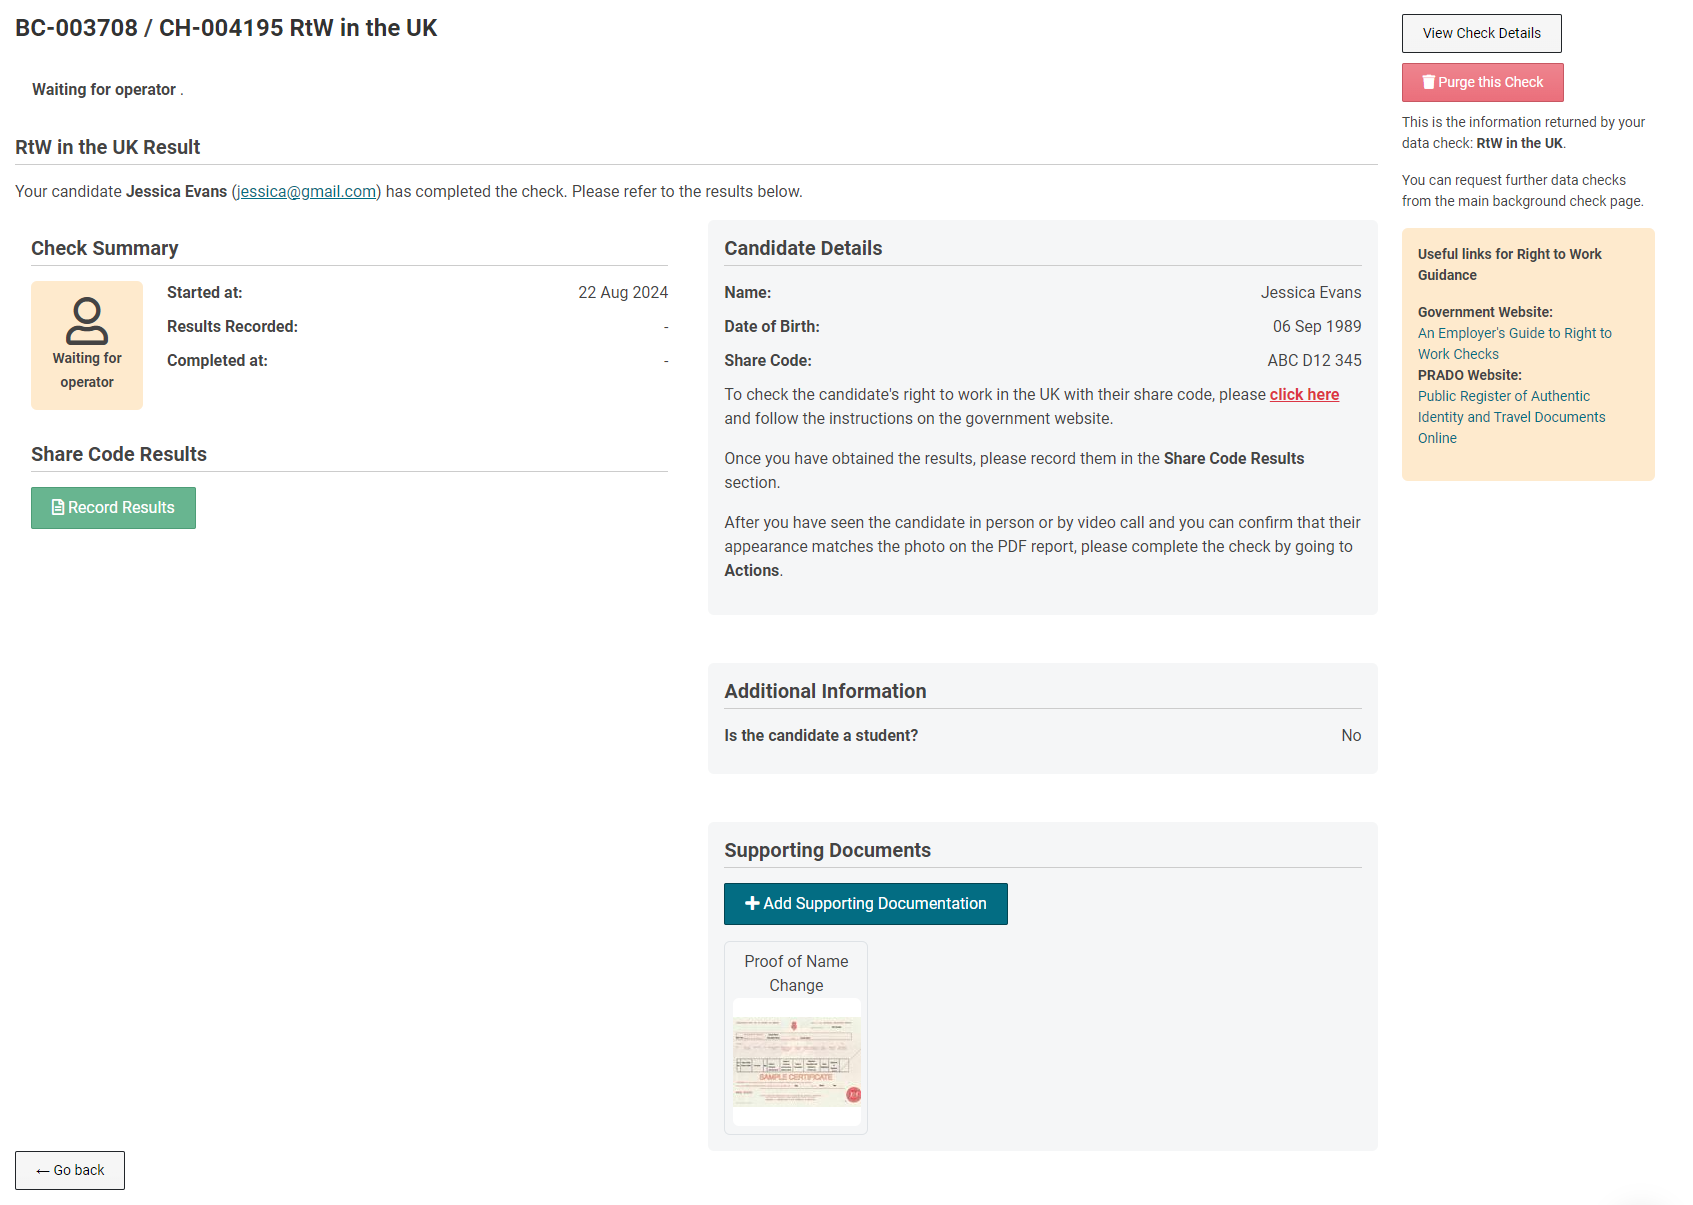Open the jessica@gmail.com email link
The height and width of the screenshot is (1205, 1693).
click(306, 192)
